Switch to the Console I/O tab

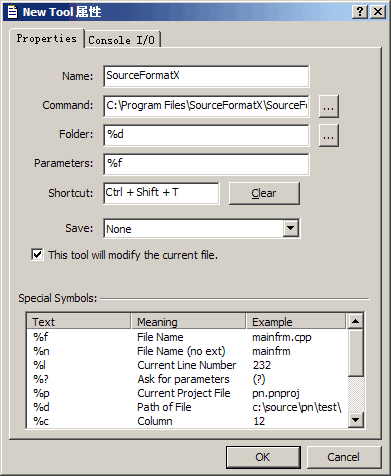click(x=122, y=40)
